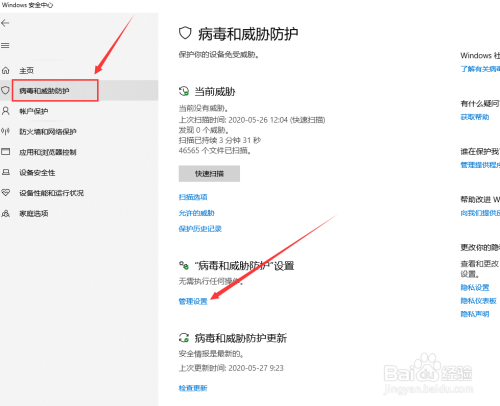Screen dimensions: 500x406
Task: Click the update icon by 病毒和威胁防护更新
Action: pos(184,338)
